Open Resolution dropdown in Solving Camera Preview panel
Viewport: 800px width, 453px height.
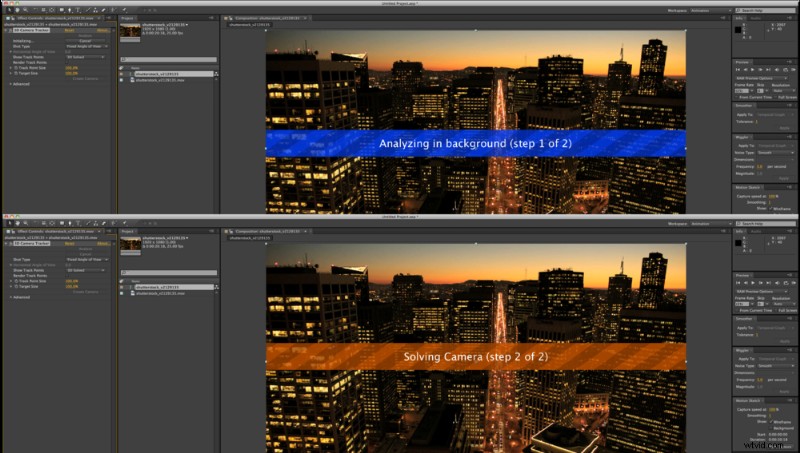(x=784, y=304)
